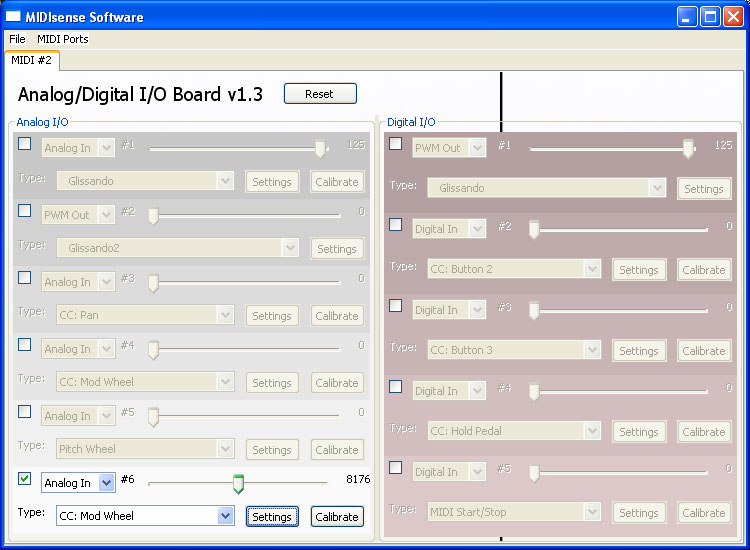Viewport: 750px width, 550px height.
Task: Enable Digital I/O channel #3 checkbox
Action: coord(396,305)
